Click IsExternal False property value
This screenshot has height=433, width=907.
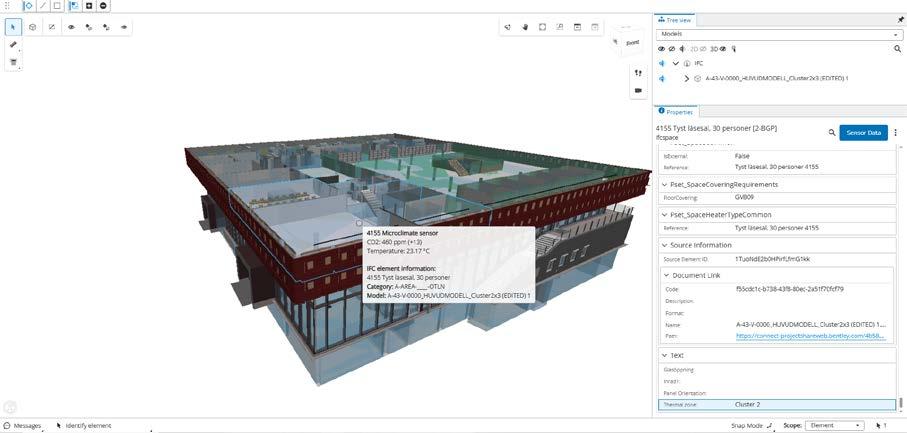coord(742,156)
